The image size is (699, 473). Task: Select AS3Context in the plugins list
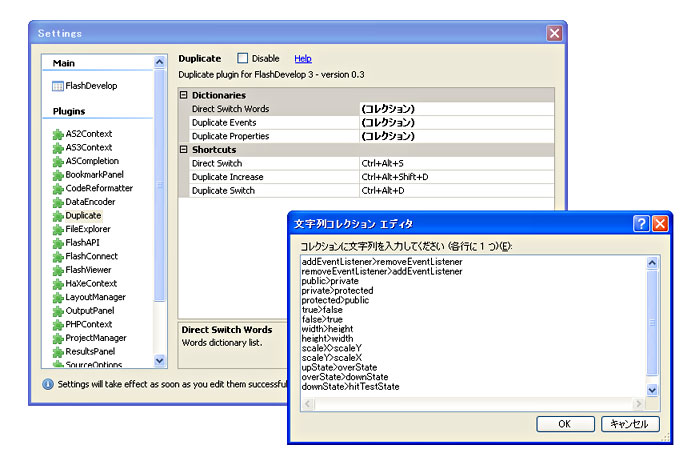click(x=89, y=148)
